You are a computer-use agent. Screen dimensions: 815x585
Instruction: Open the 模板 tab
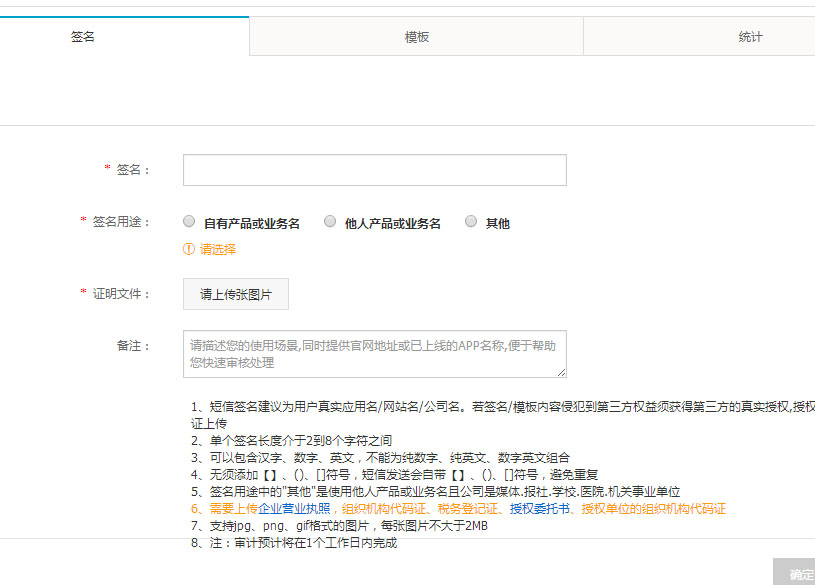pyautogui.click(x=416, y=37)
